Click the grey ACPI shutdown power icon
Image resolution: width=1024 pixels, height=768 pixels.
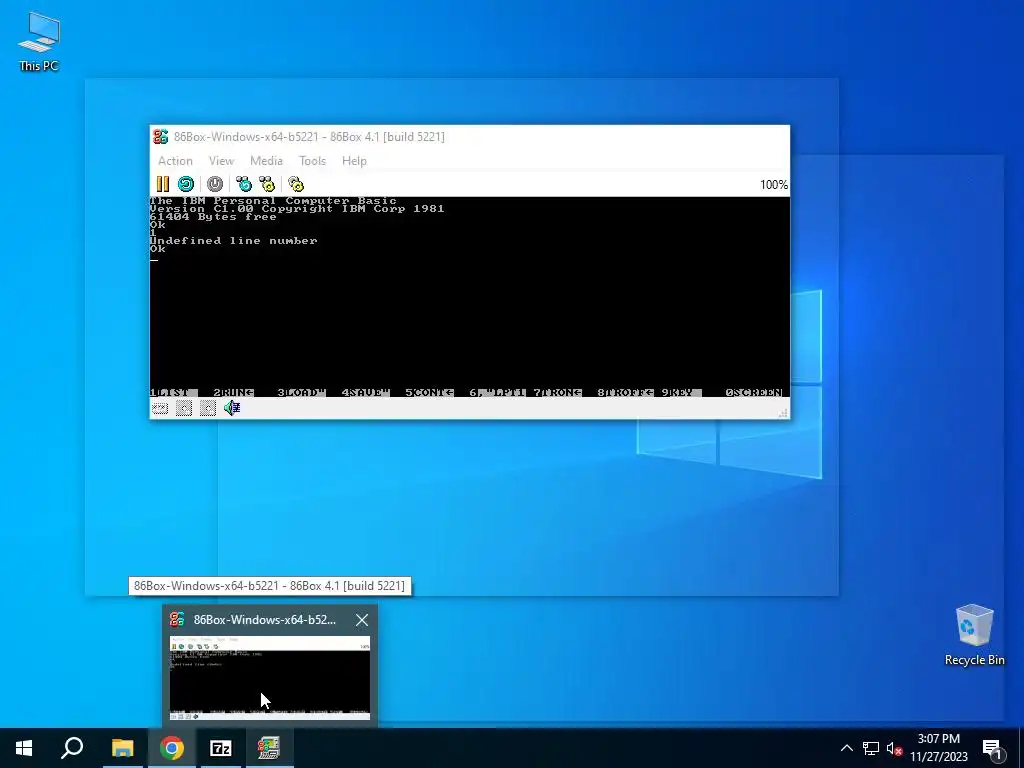tap(215, 184)
